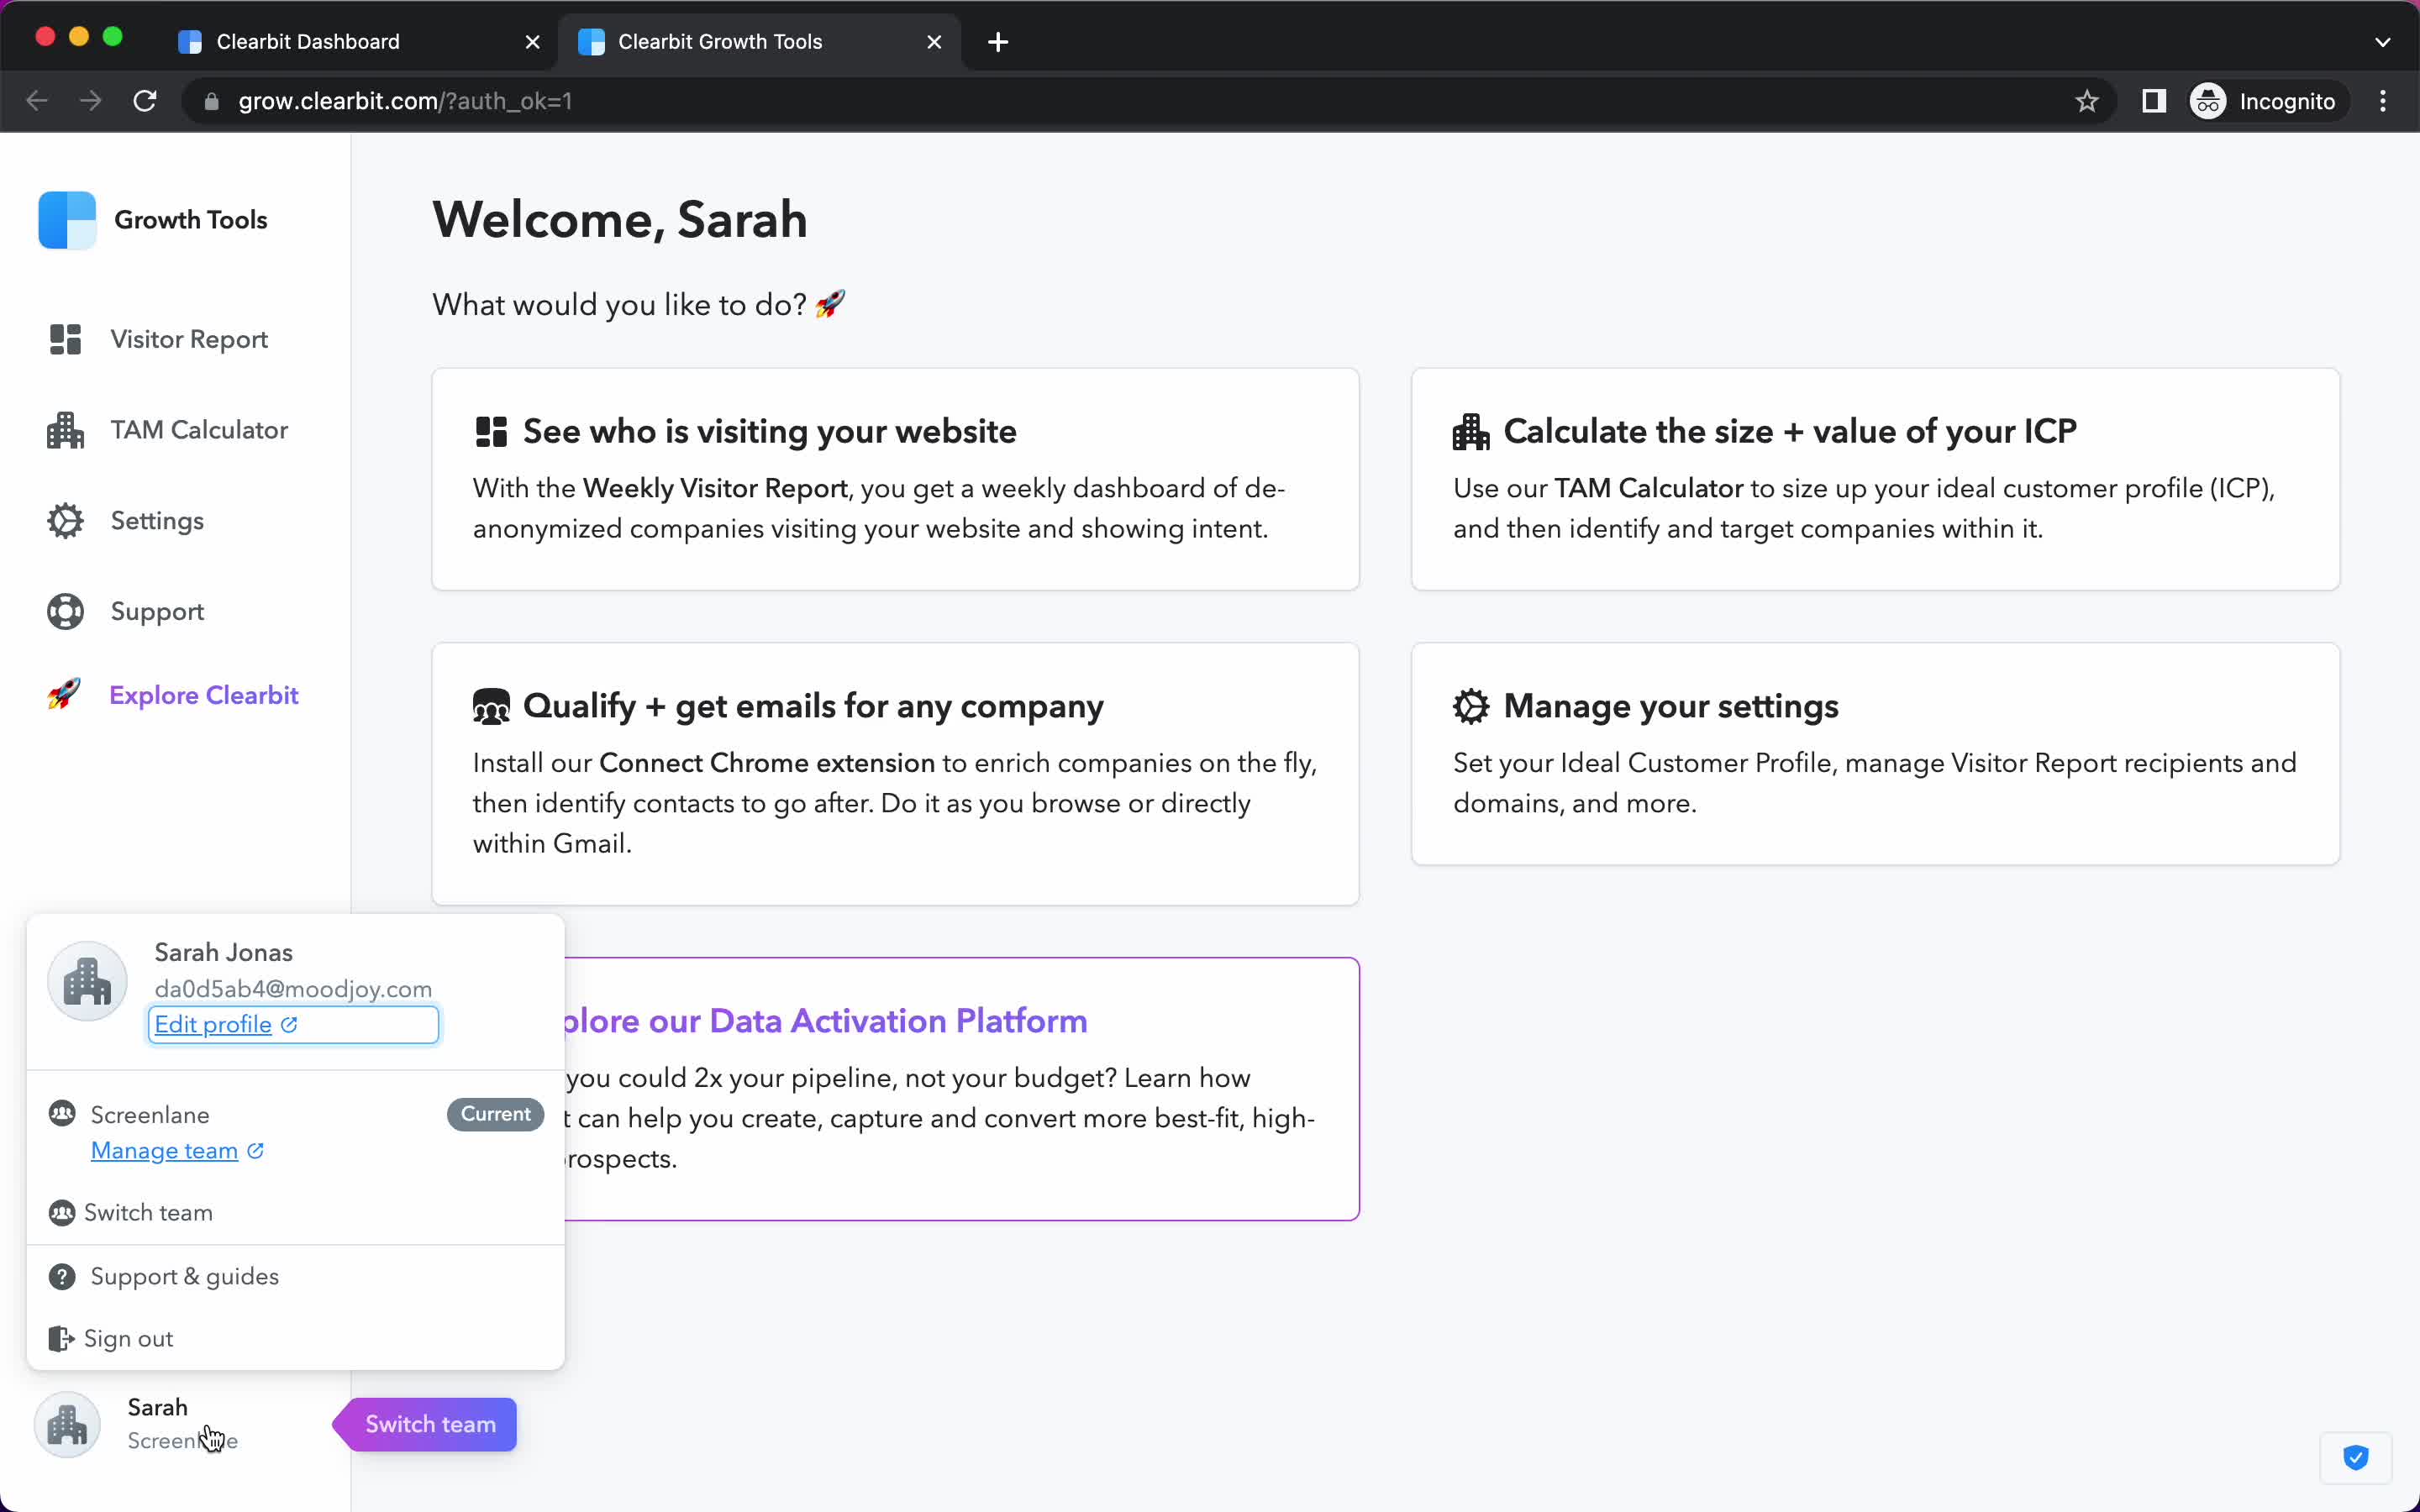Select Explore Clearbit in sidebar
The width and height of the screenshot is (2420, 1512).
pos(174,694)
